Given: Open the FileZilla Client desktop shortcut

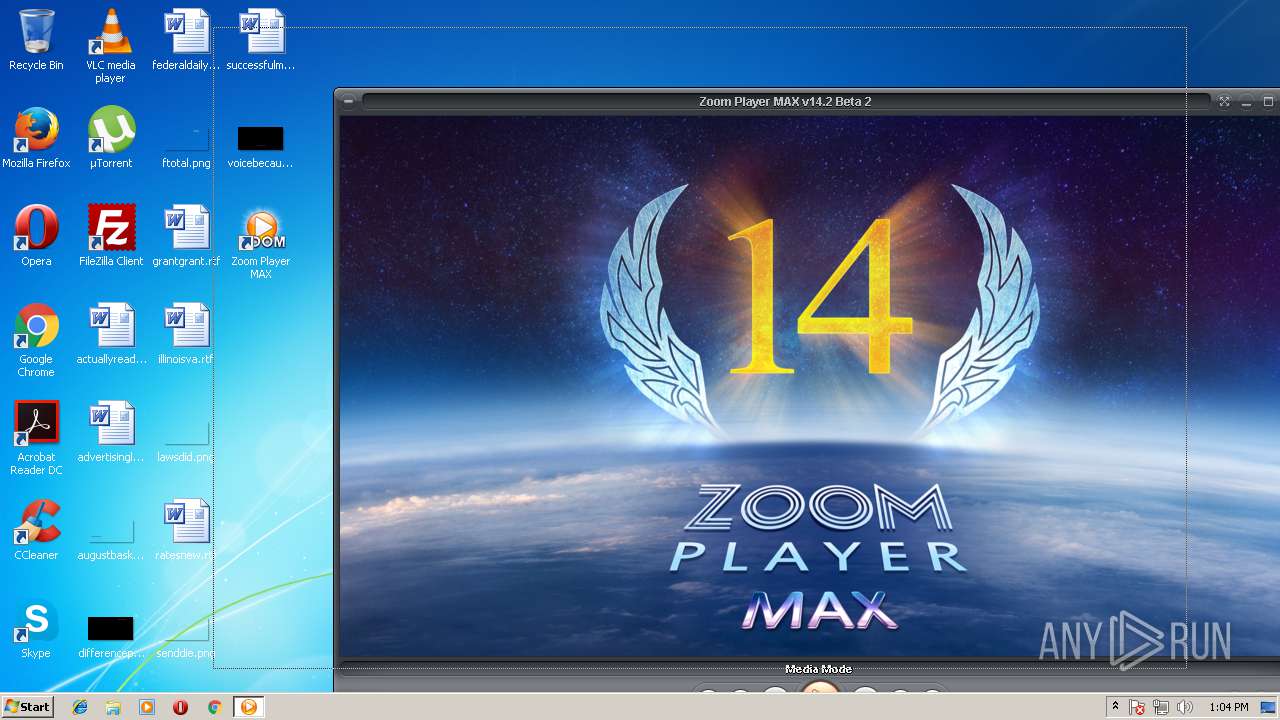Looking at the screenshot, I should point(110,236).
